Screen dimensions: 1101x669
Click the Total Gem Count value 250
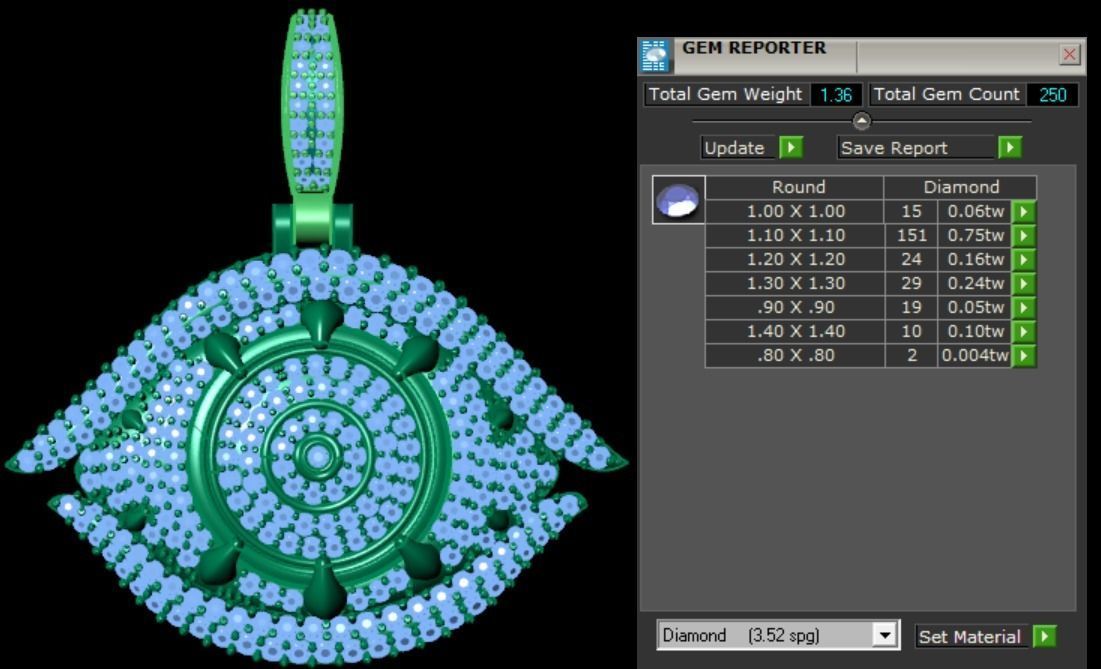[x=1052, y=95]
